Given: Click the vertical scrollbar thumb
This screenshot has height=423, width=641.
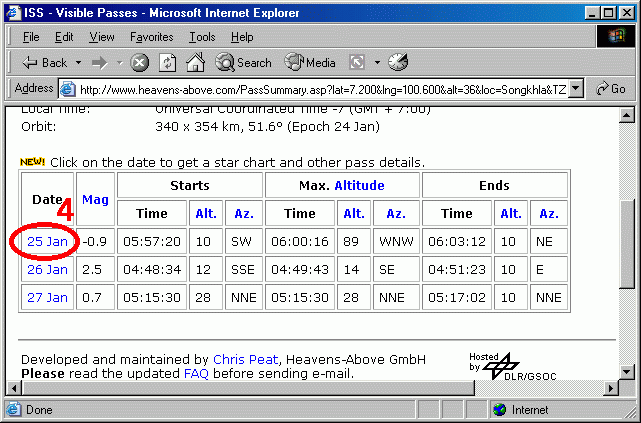Looking at the screenshot, I should click(x=627, y=244).
